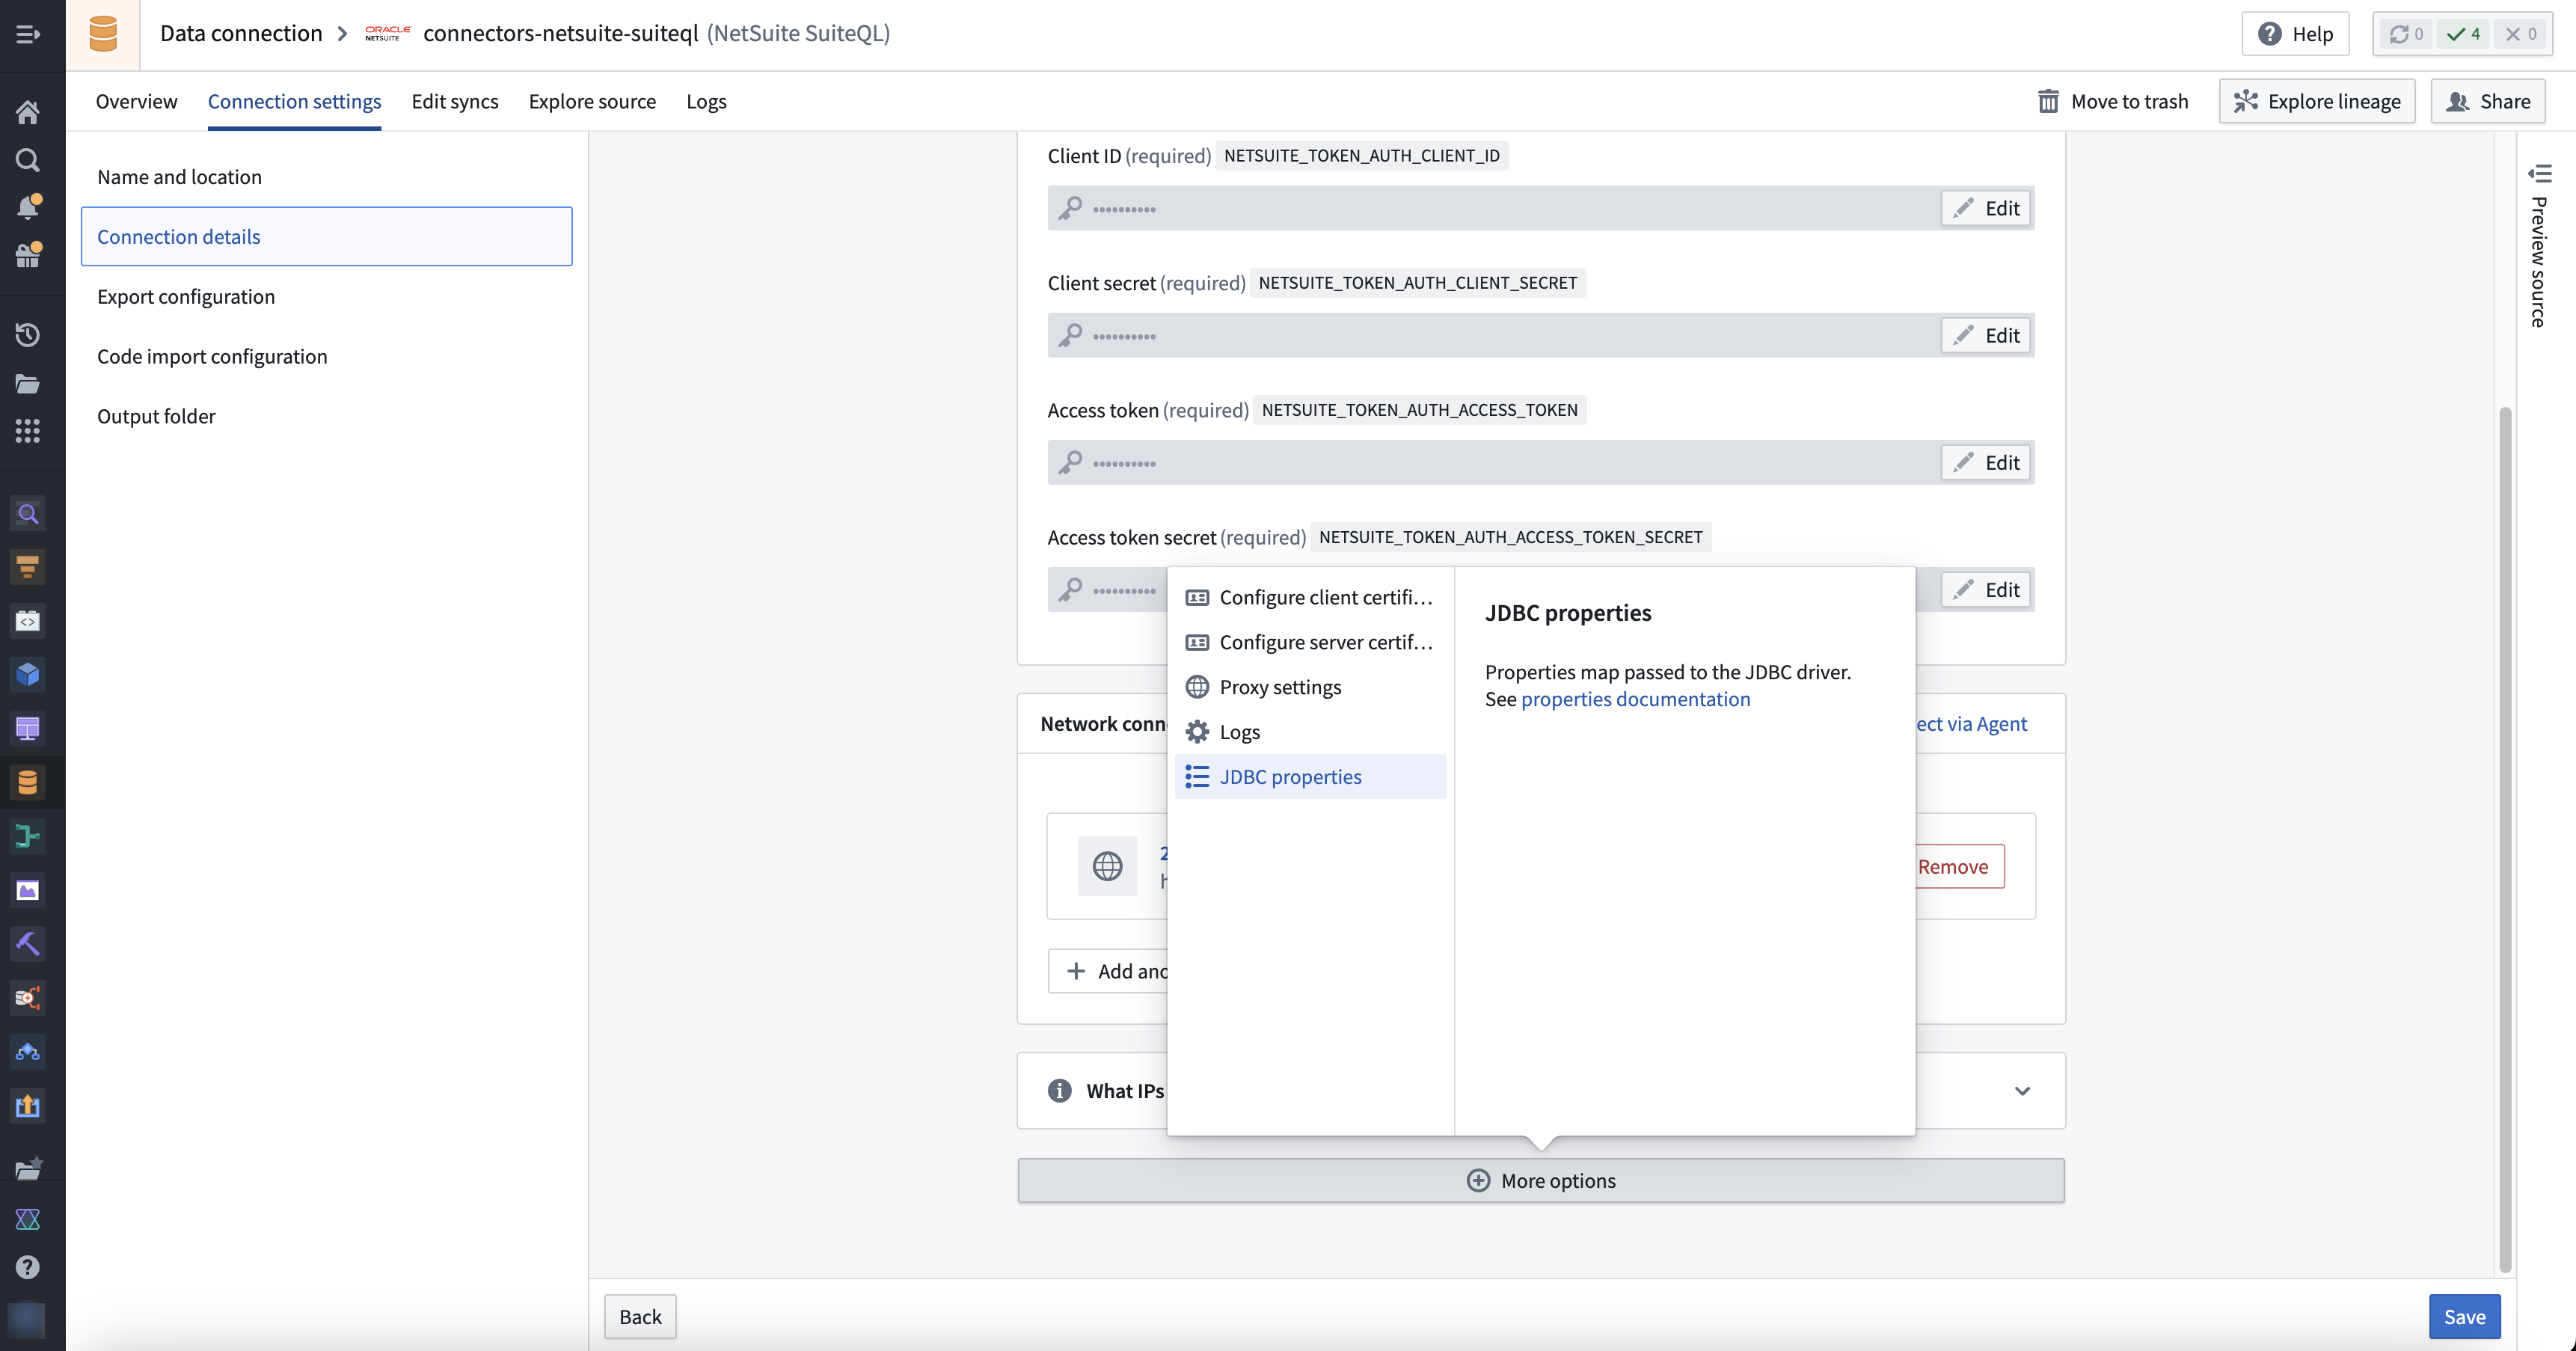This screenshot has height=1351, width=2576.
Task: Click the gift box icon in sidebar
Action: 28,255
